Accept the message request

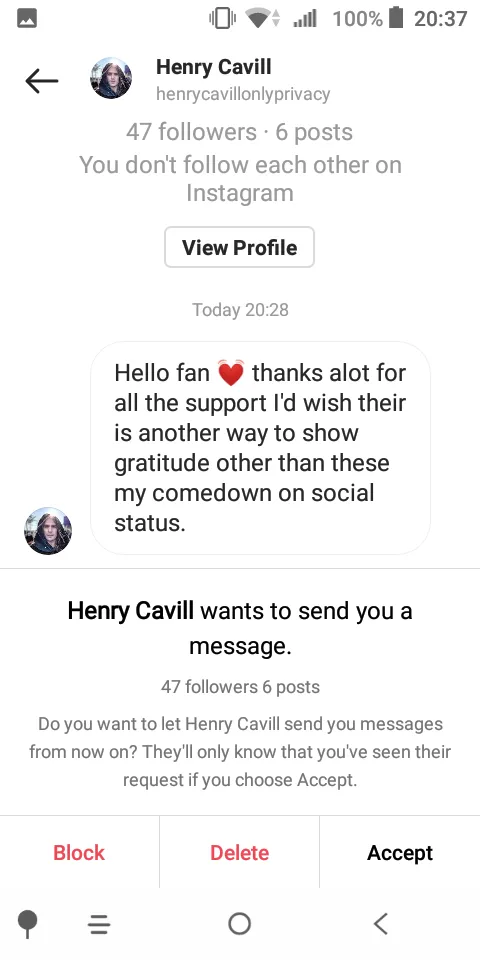[x=400, y=852]
